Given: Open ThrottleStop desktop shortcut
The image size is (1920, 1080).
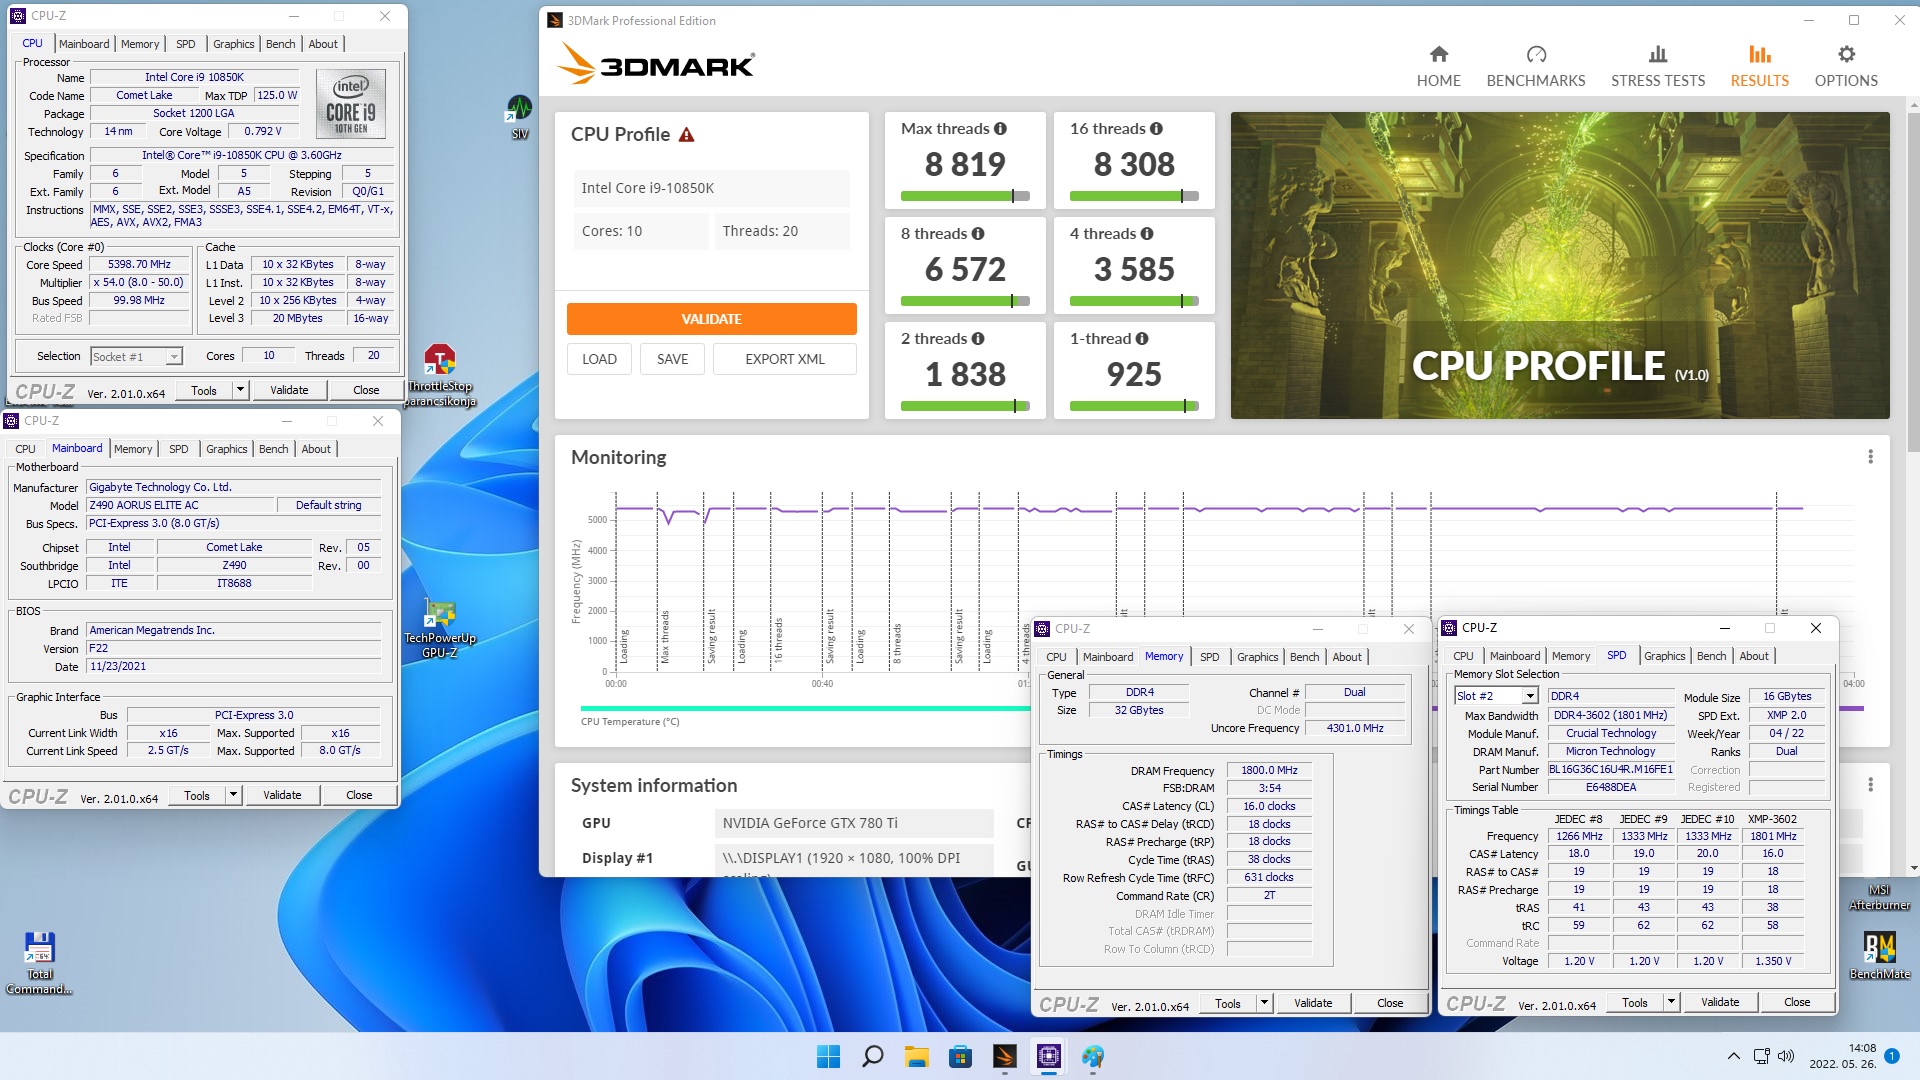Looking at the screenshot, I should click(x=439, y=375).
